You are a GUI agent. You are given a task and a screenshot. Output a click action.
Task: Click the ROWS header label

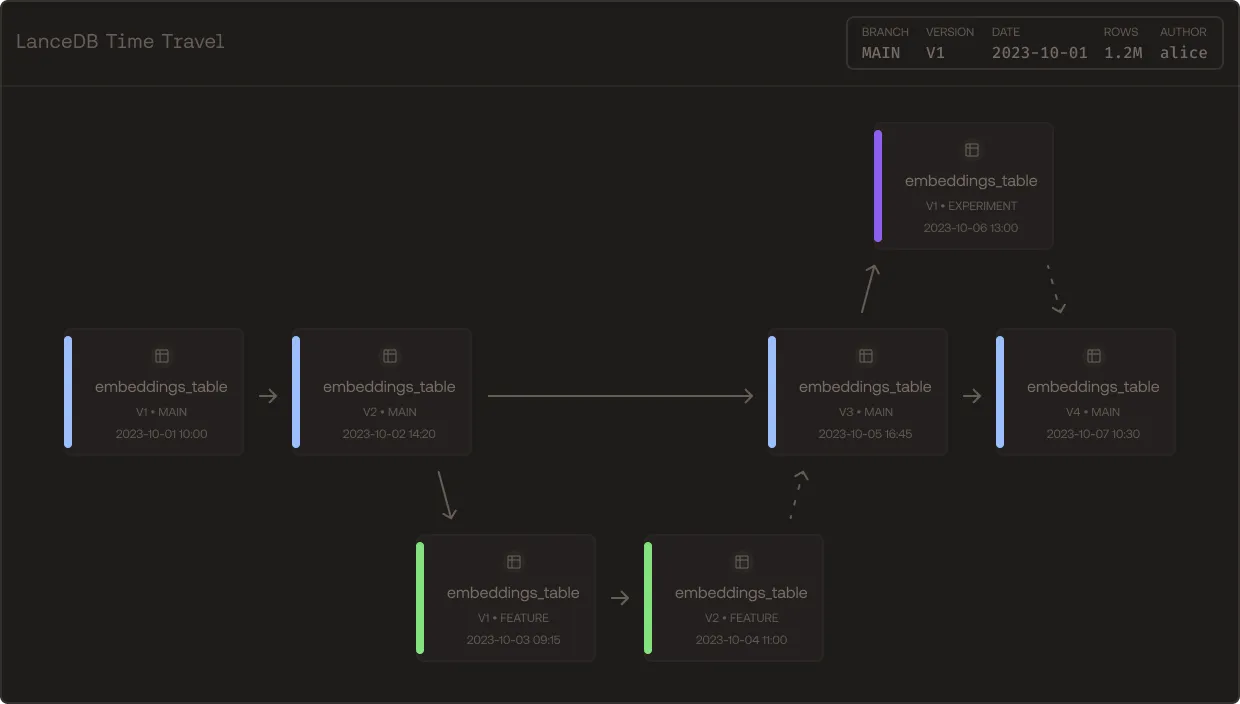coord(1121,32)
